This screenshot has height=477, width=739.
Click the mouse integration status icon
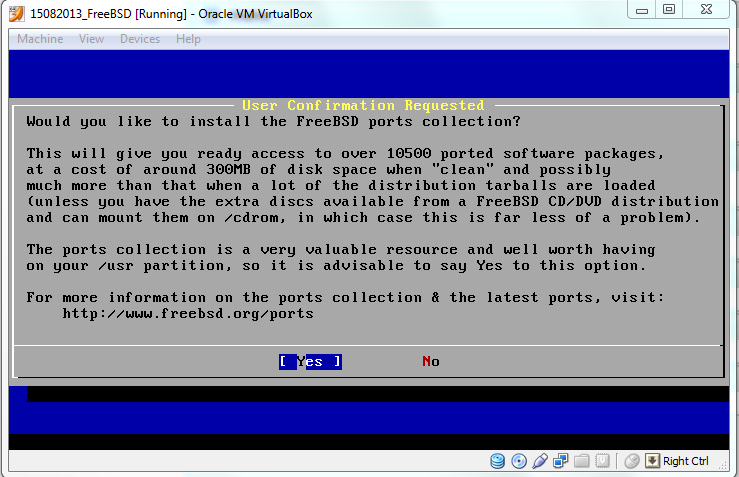click(x=631, y=461)
